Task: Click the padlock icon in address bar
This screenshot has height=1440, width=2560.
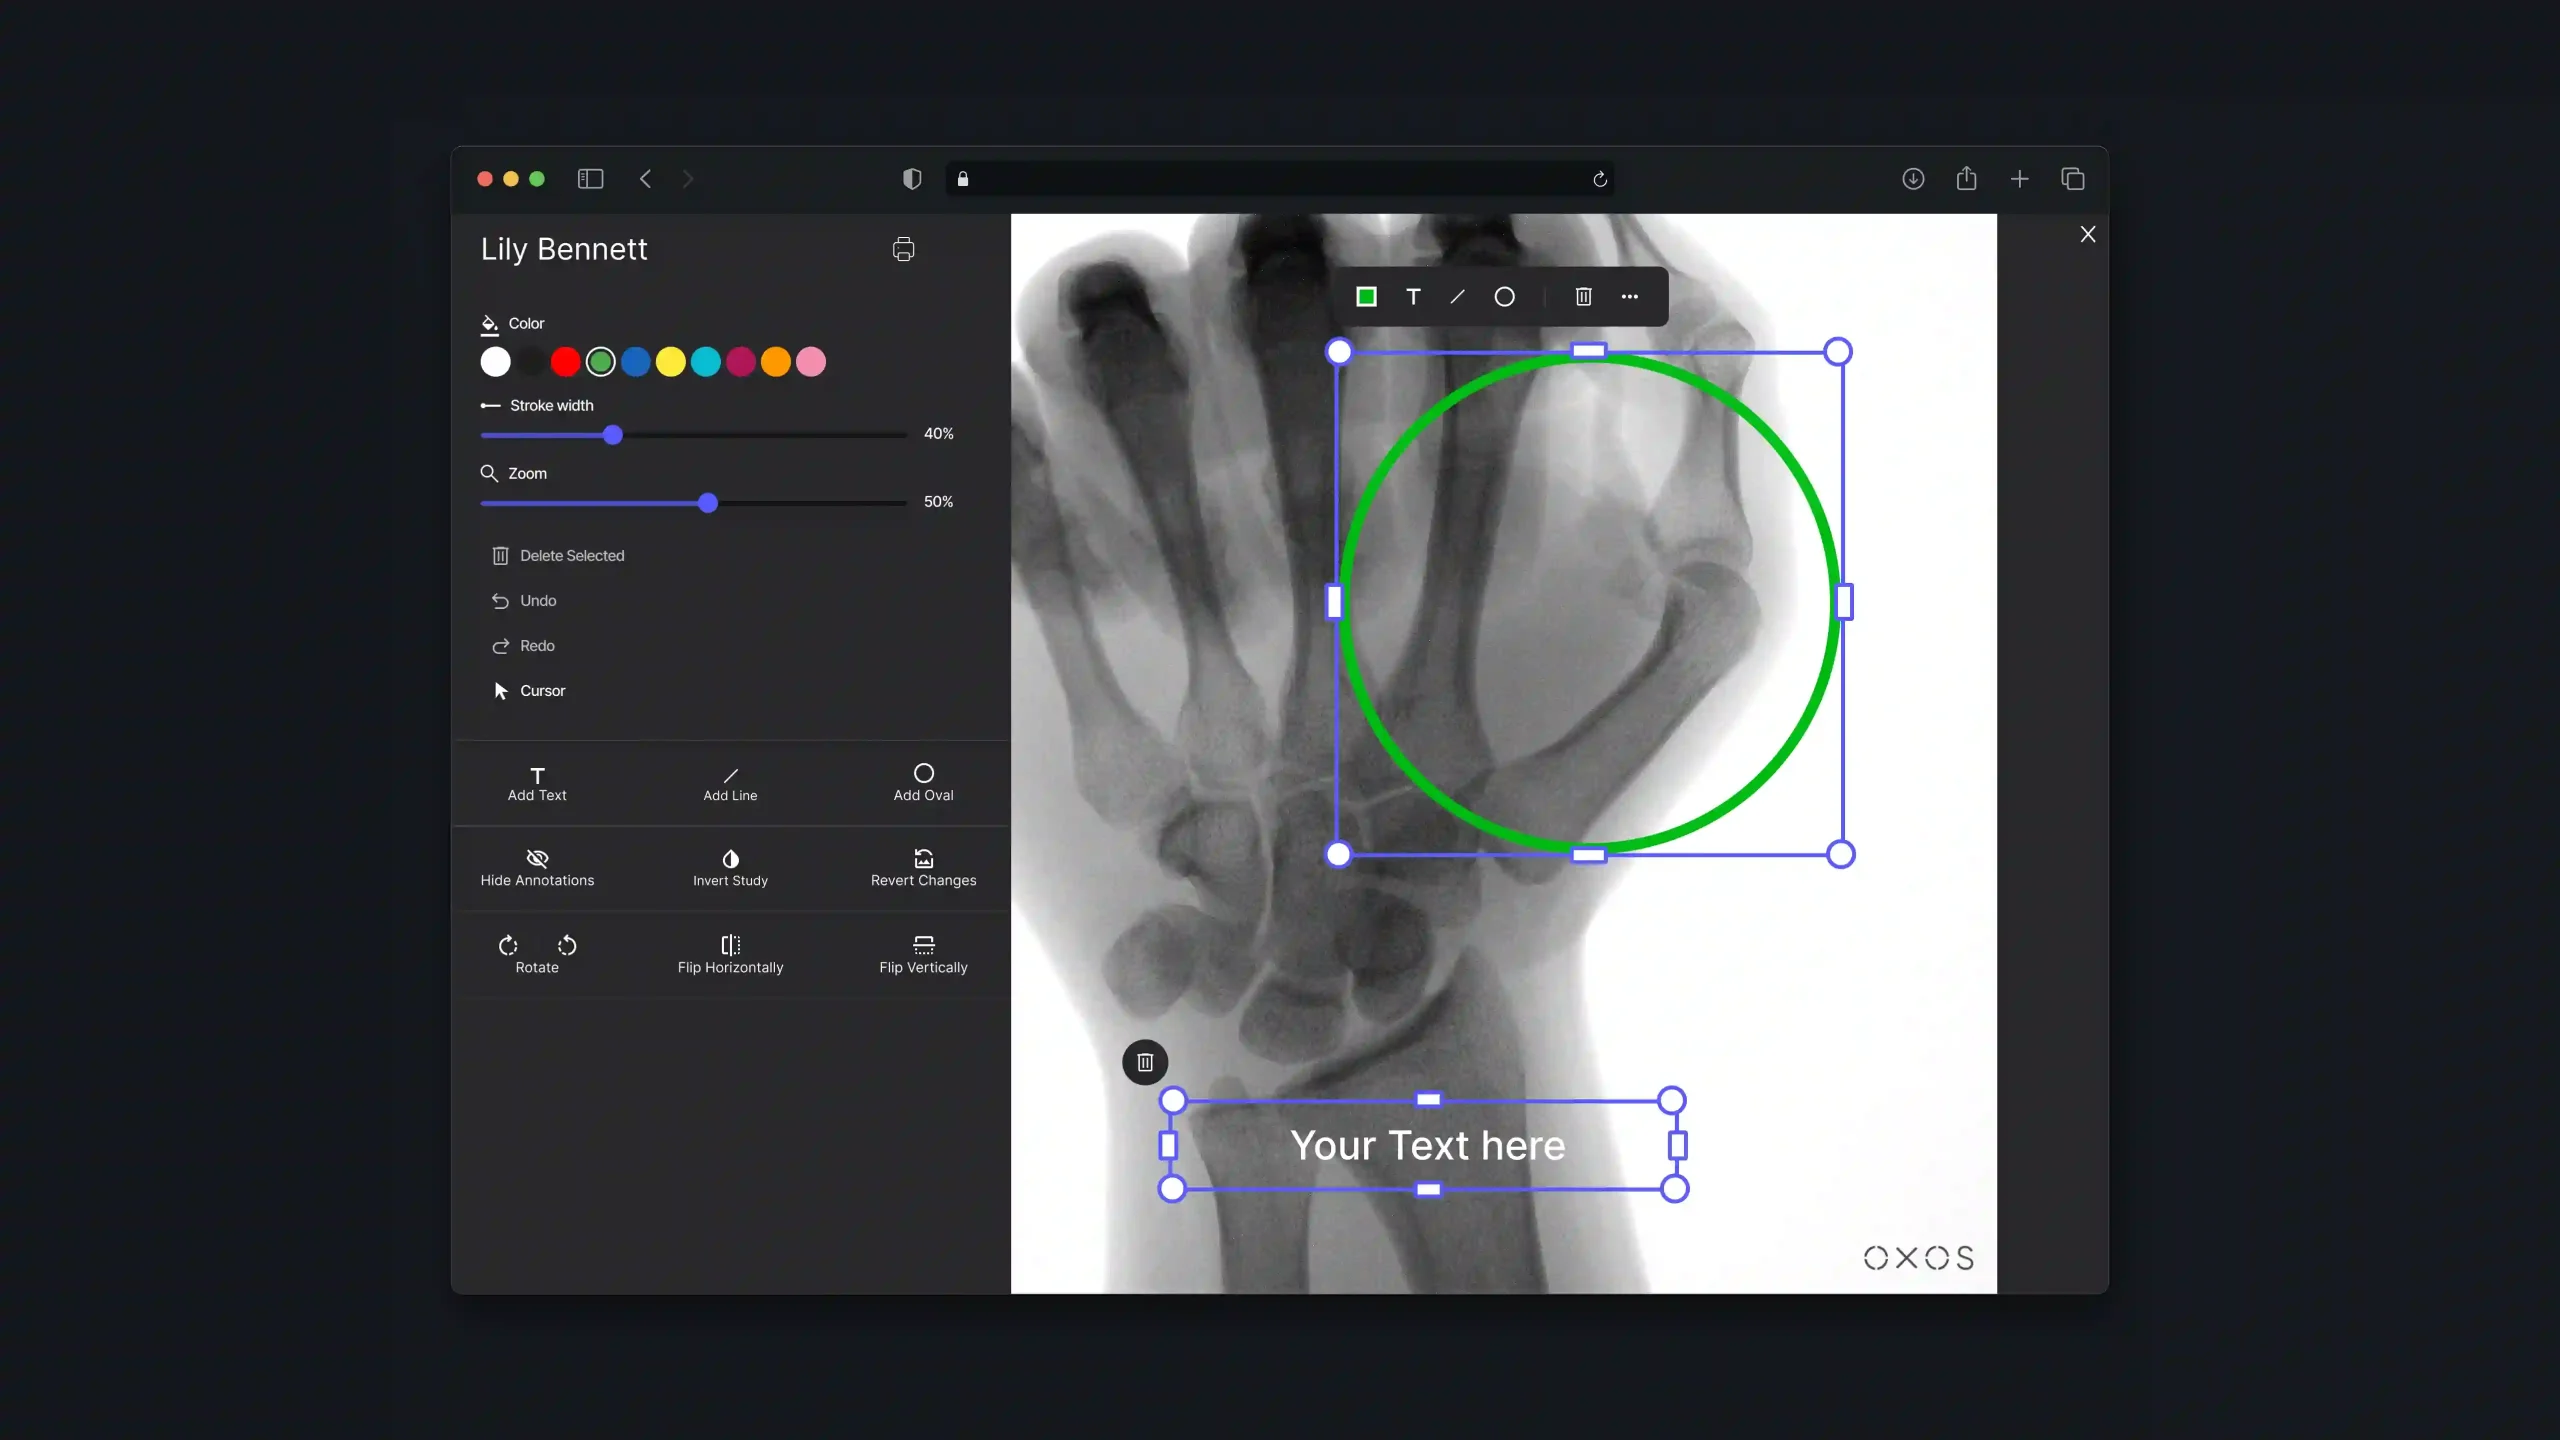Action: (x=963, y=179)
